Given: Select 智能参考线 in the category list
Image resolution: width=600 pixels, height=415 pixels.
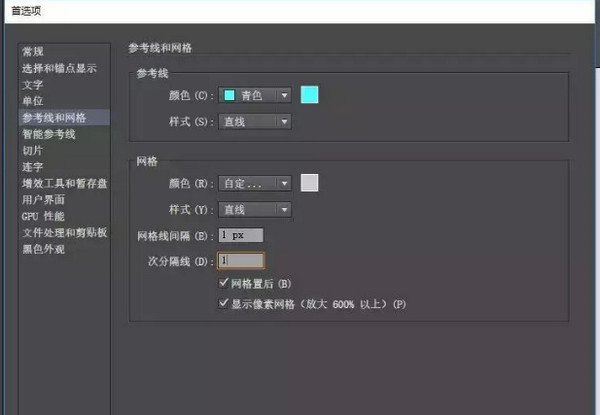Looking at the screenshot, I should pos(48,134).
